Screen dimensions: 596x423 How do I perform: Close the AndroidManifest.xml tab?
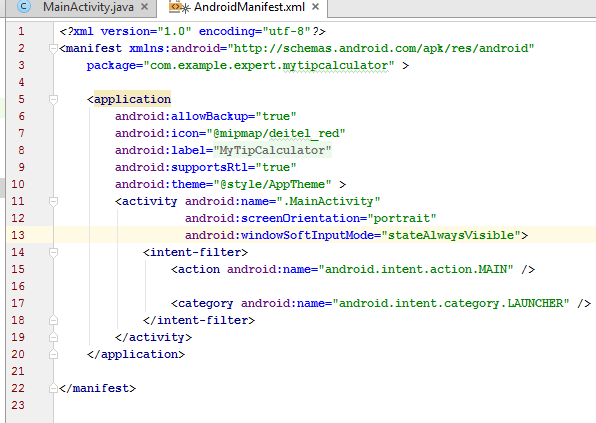(x=315, y=6)
